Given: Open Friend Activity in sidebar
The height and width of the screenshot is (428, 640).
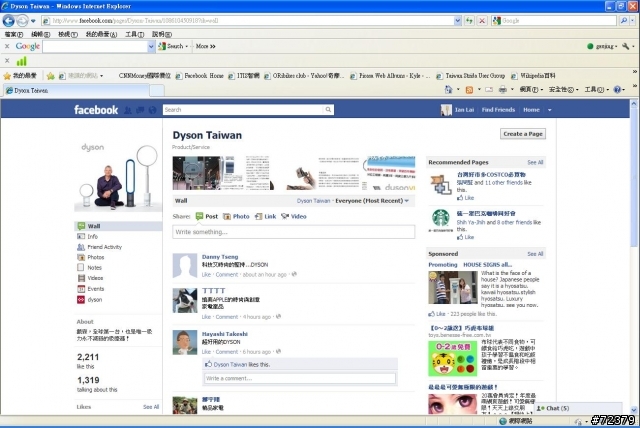Looking at the screenshot, I should click(104, 247).
